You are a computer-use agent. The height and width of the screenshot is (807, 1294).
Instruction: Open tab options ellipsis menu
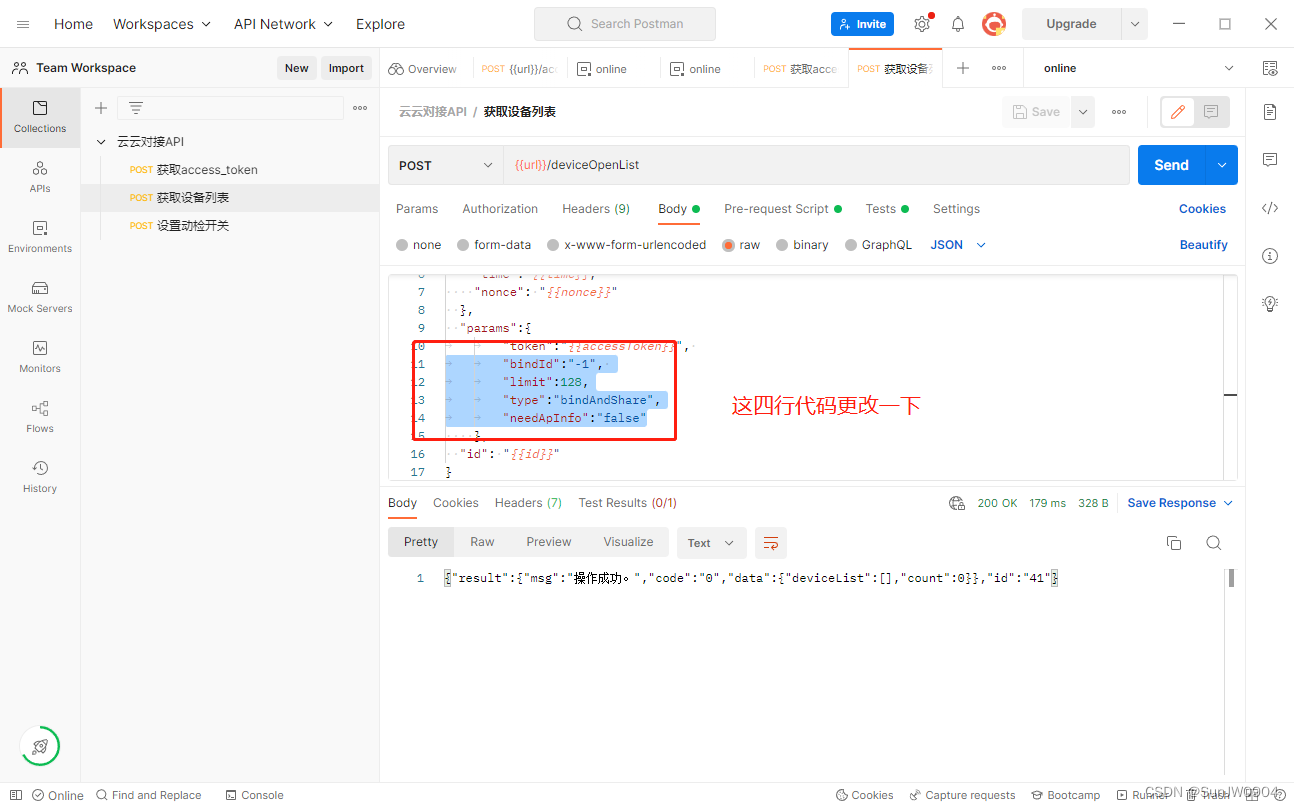[999, 68]
